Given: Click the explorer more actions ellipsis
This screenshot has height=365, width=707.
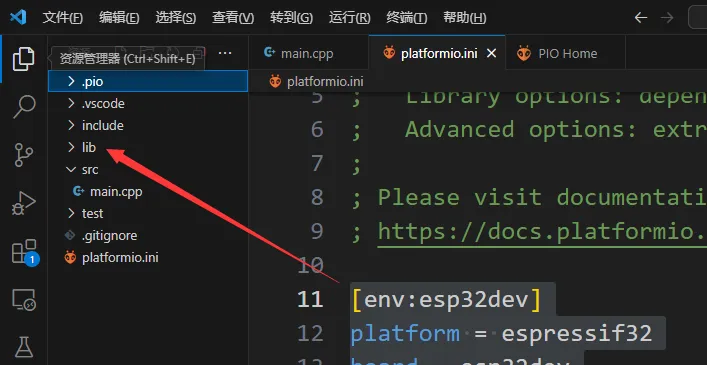Looking at the screenshot, I should 225,53.
